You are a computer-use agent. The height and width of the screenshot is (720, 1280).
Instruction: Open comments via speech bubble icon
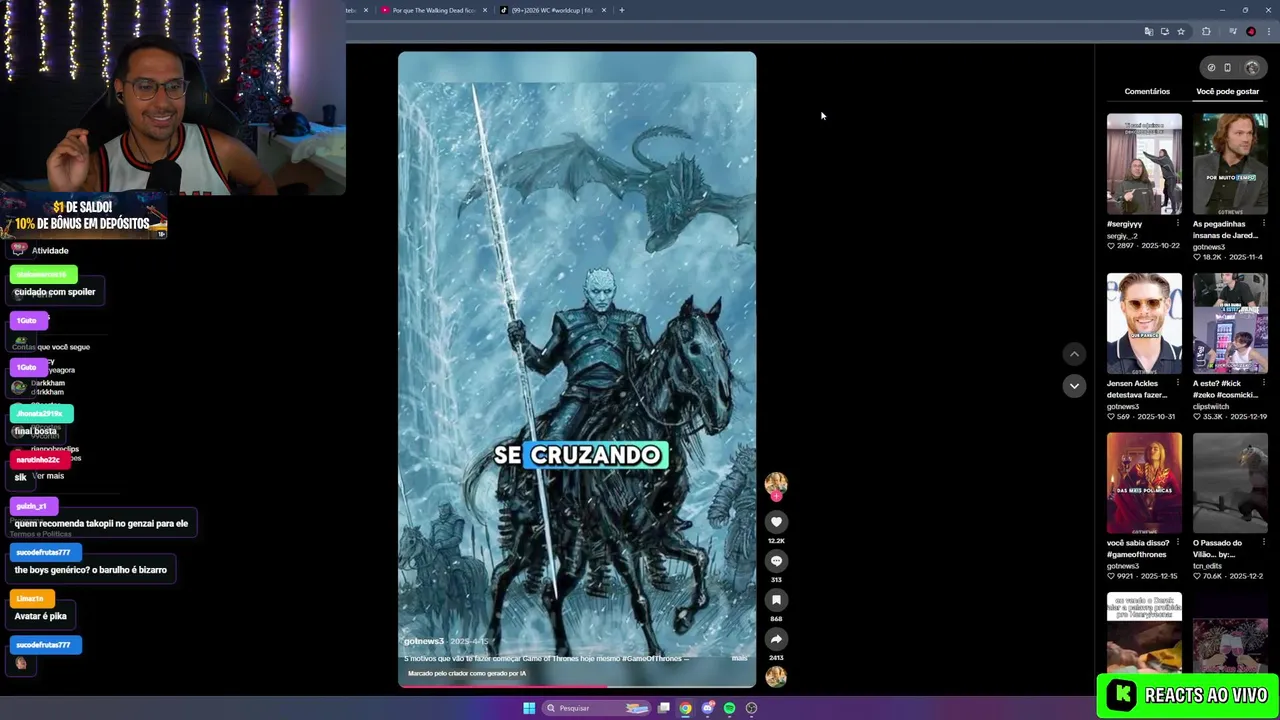point(776,561)
